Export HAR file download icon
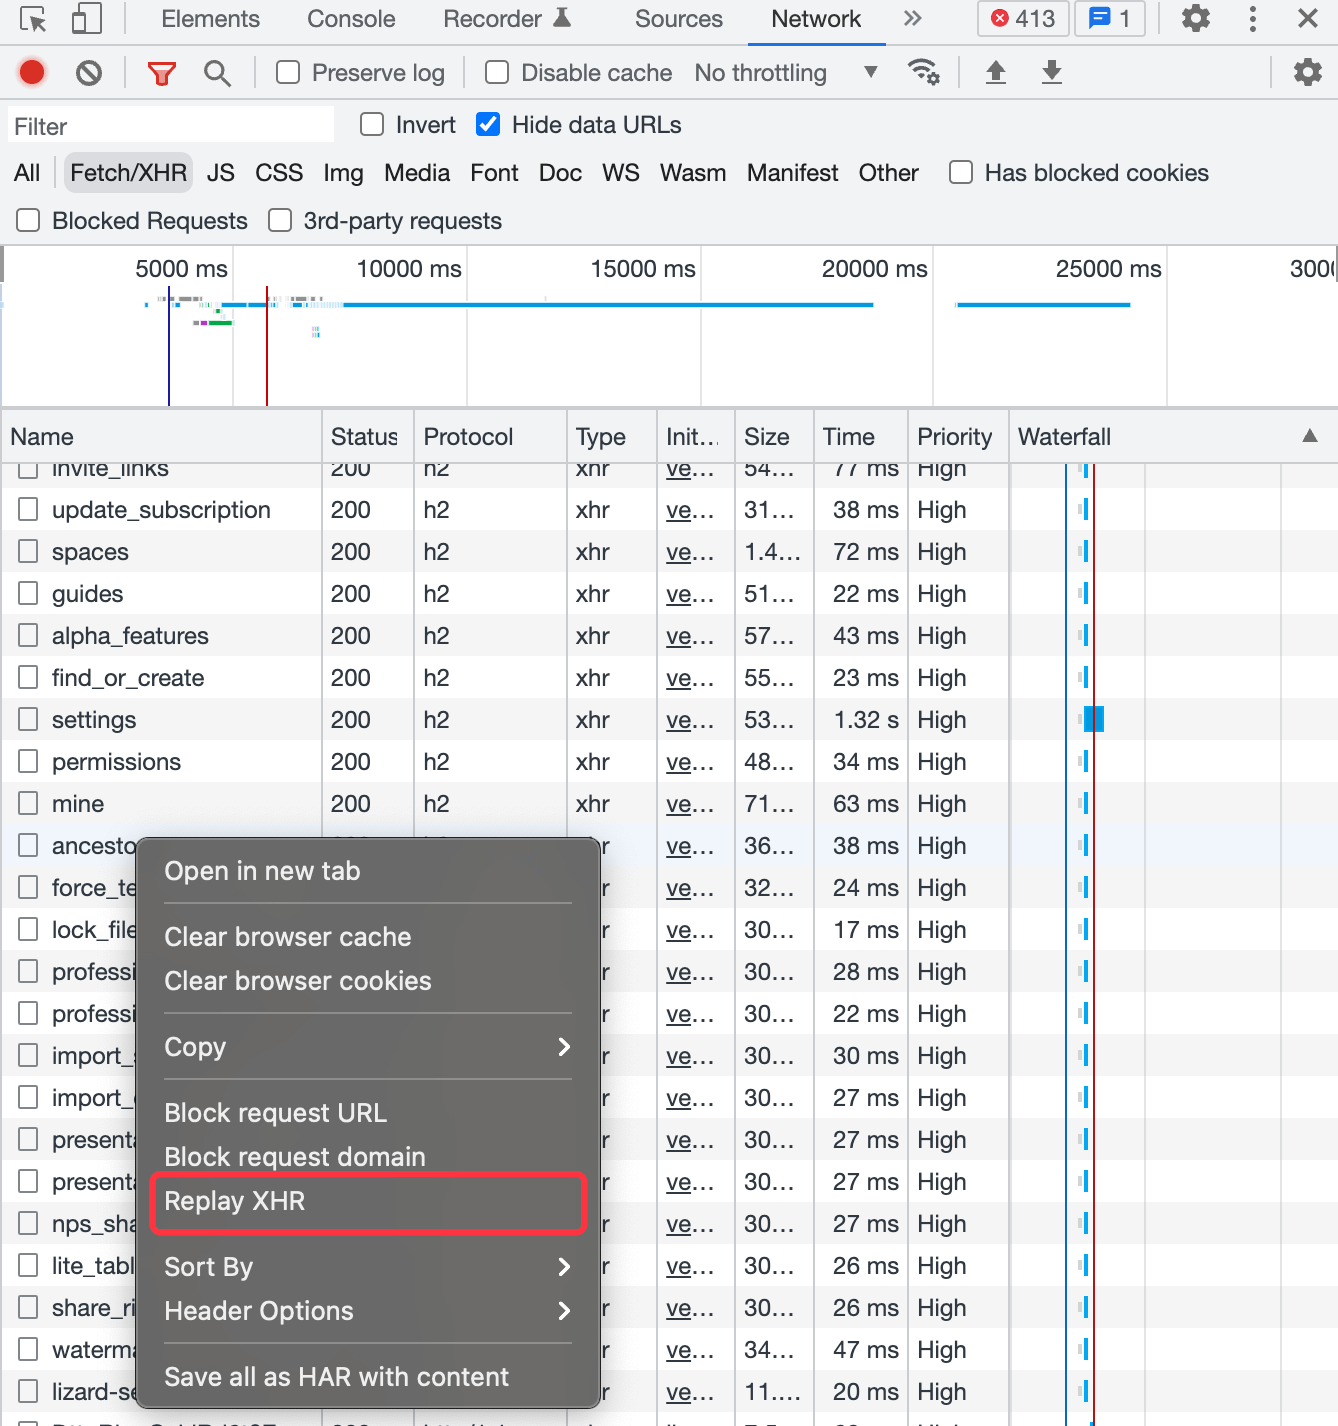Viewport: 1338px width, 1426px height. (x=1052, y=72)
